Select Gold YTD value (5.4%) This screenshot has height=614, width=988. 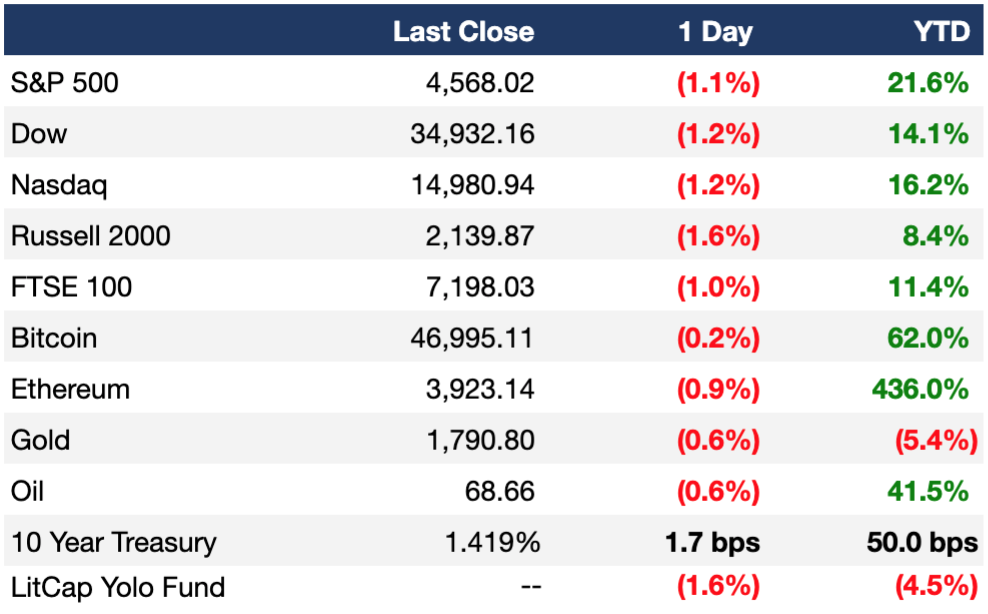click(936, 440)
